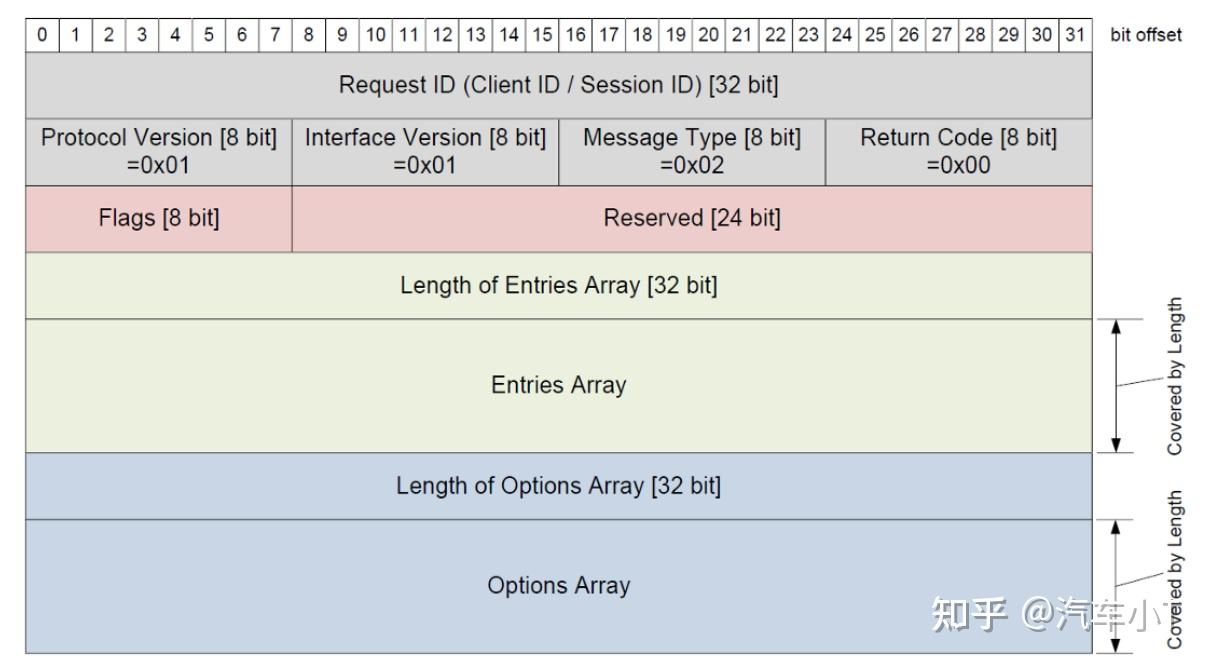
Task: Click the Options Array block
Action: [558, 585]
